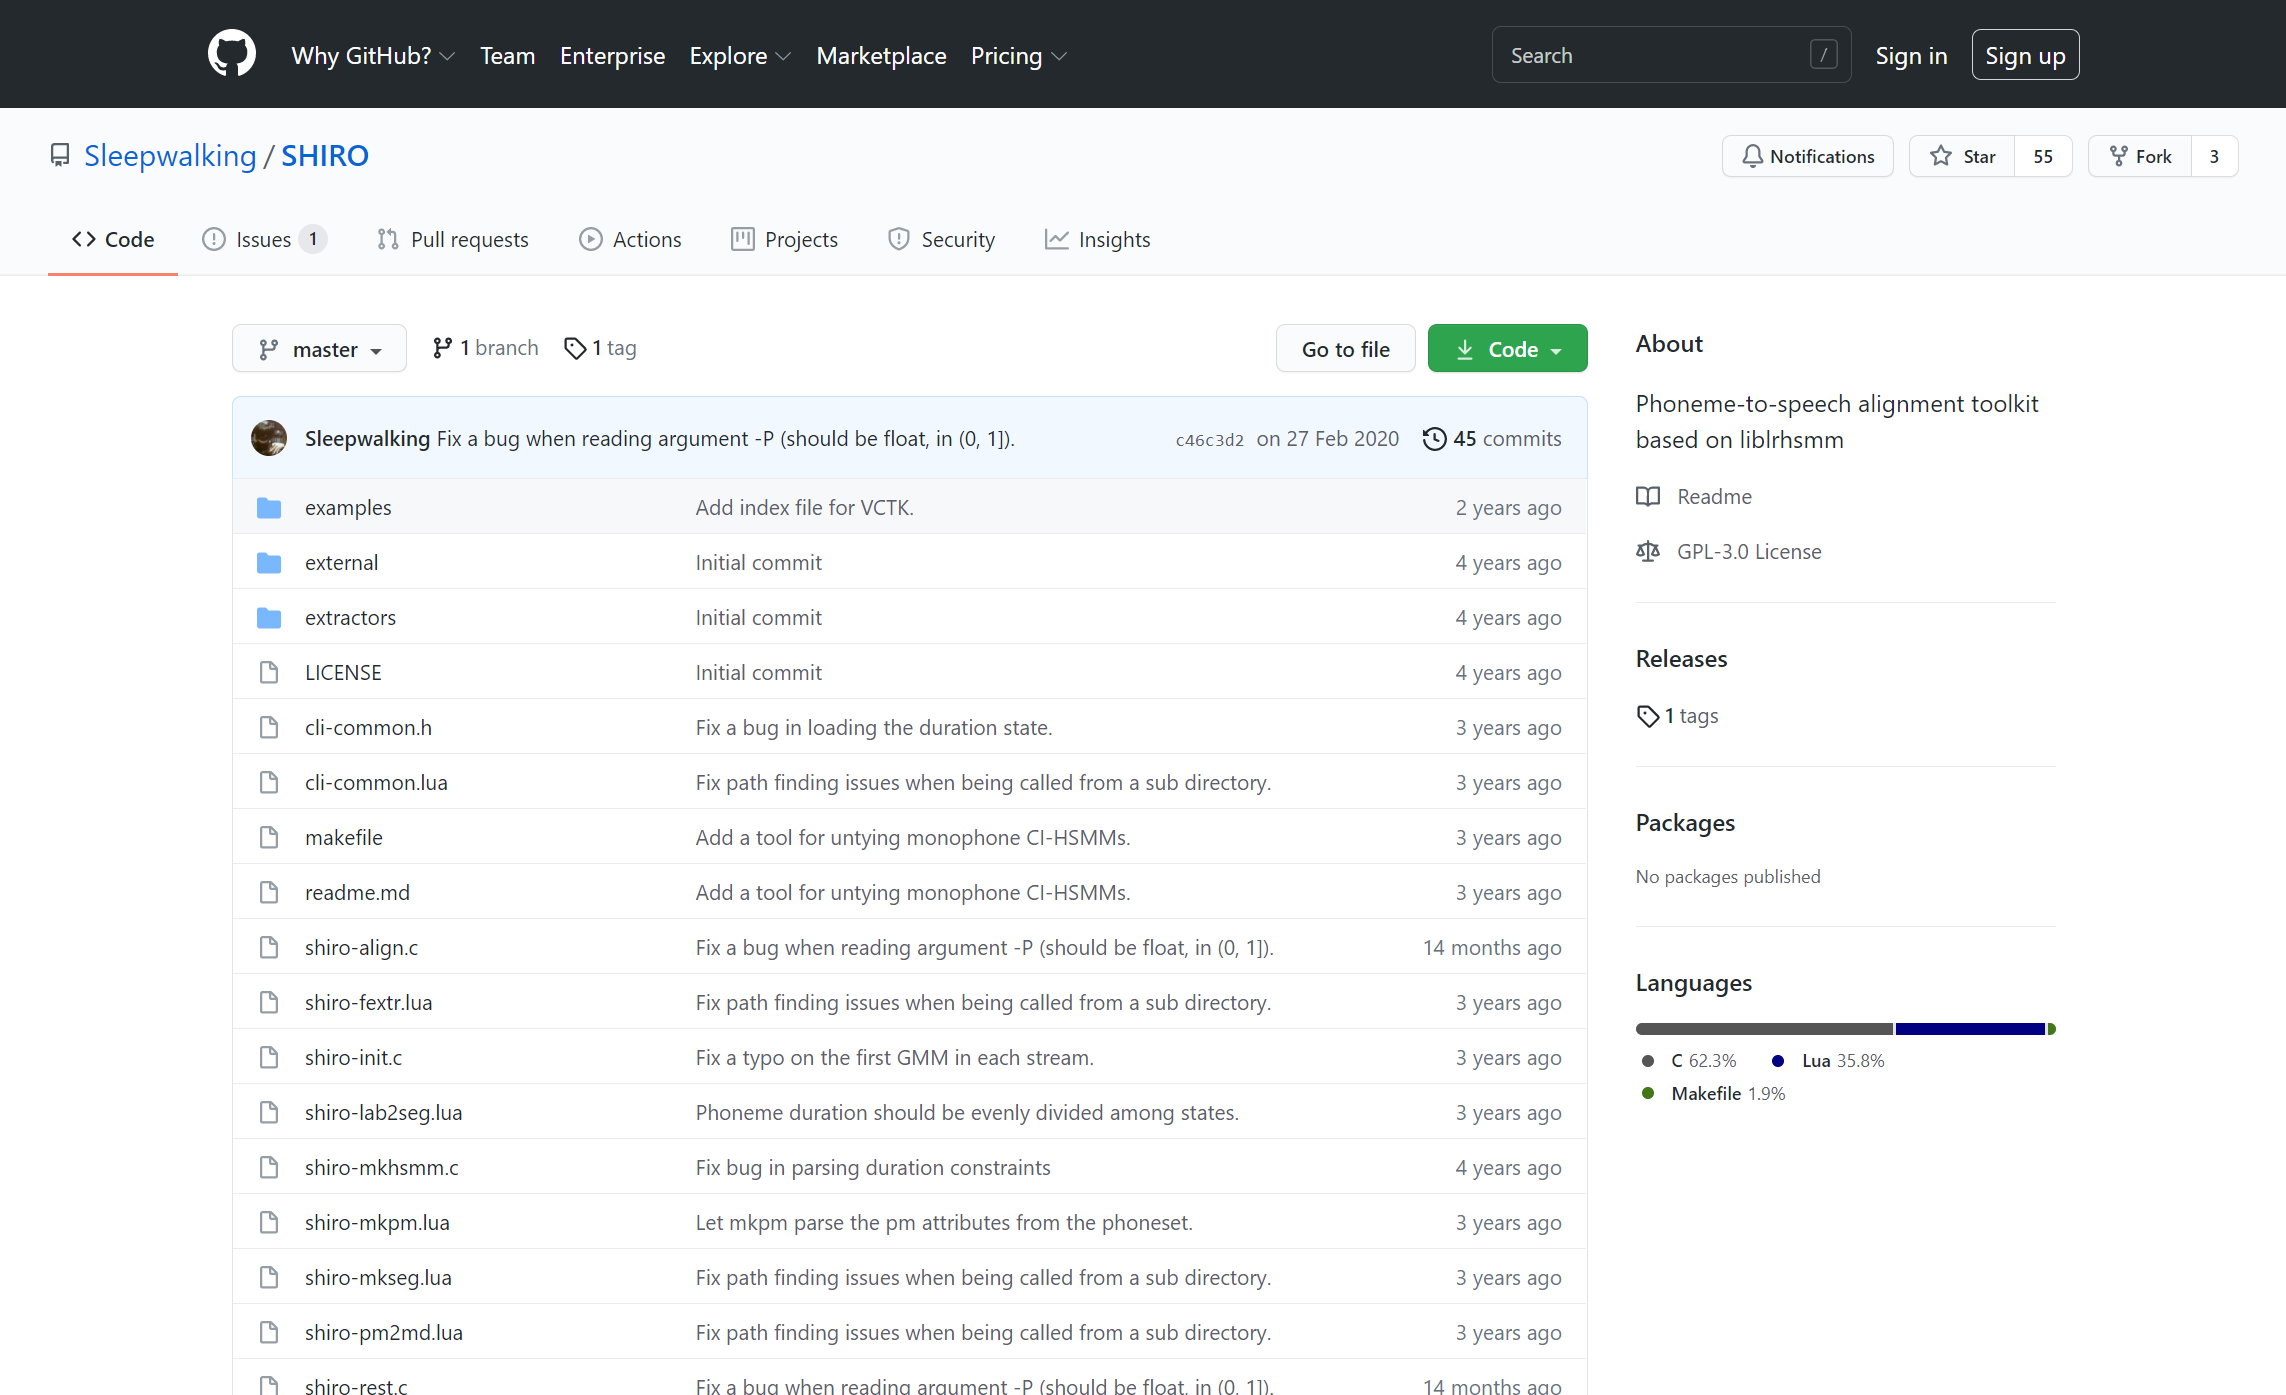Screen dimensions: 2286x1395
Task: Click the slash shortcut icon in search
Action: point(1823,55)
